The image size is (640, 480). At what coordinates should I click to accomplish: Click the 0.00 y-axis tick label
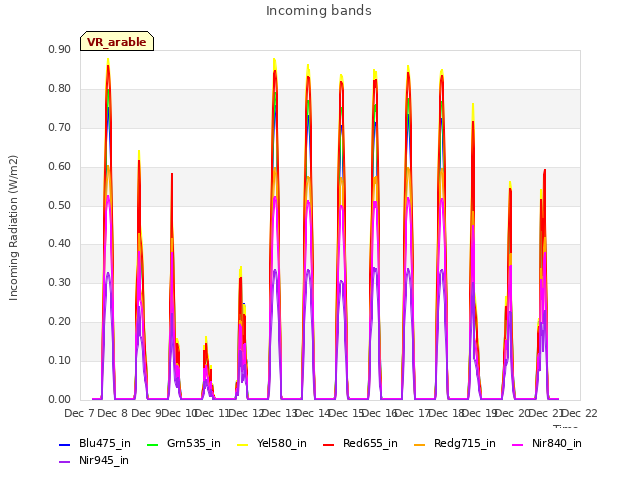[60, 399]
